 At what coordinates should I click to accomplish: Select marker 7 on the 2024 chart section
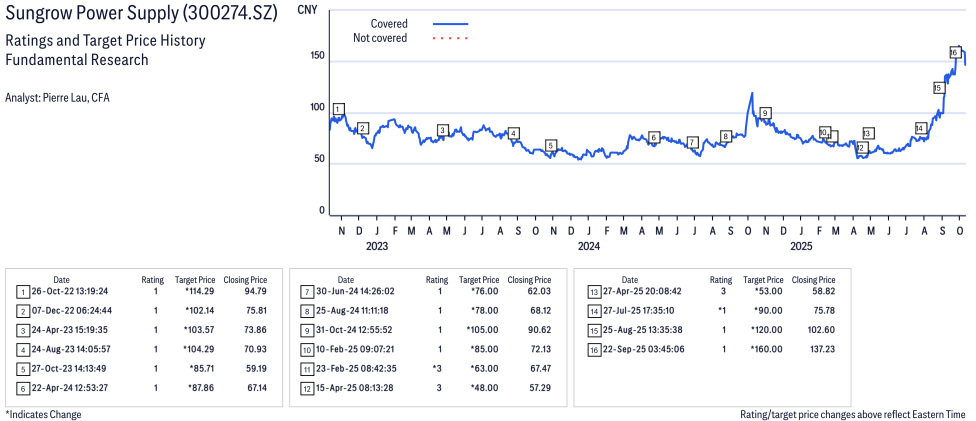(x=692, y=142)
